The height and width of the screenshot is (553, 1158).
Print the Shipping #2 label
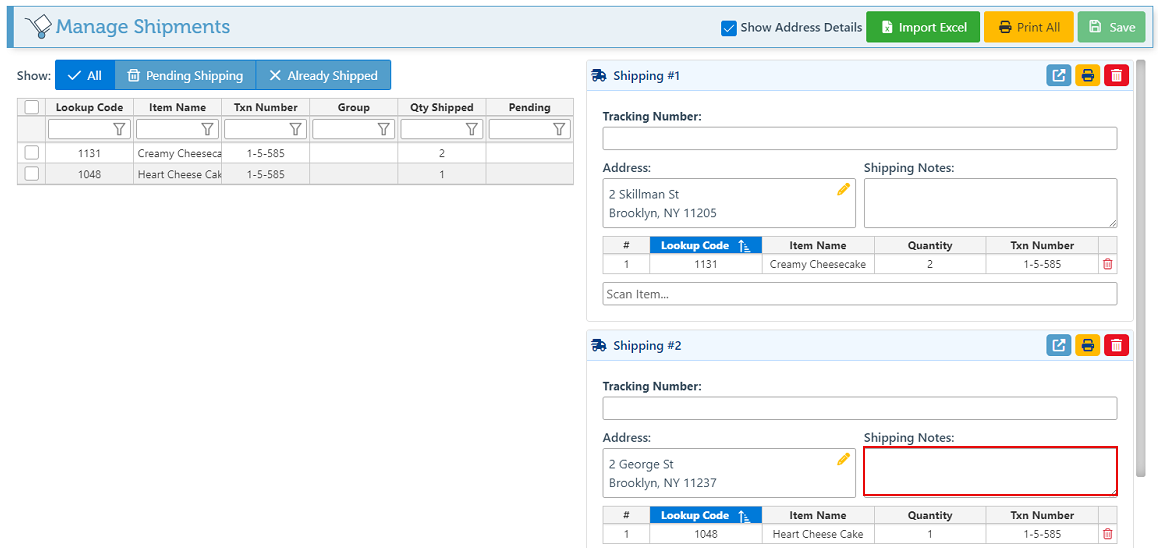click(1087, 346)
